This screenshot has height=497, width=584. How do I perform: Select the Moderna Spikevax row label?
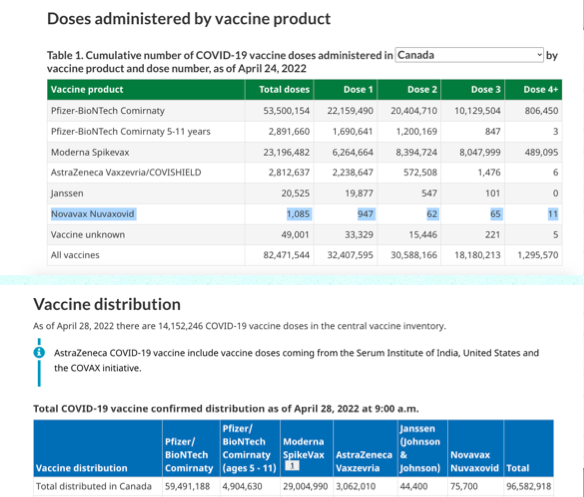tap(90, 152)
